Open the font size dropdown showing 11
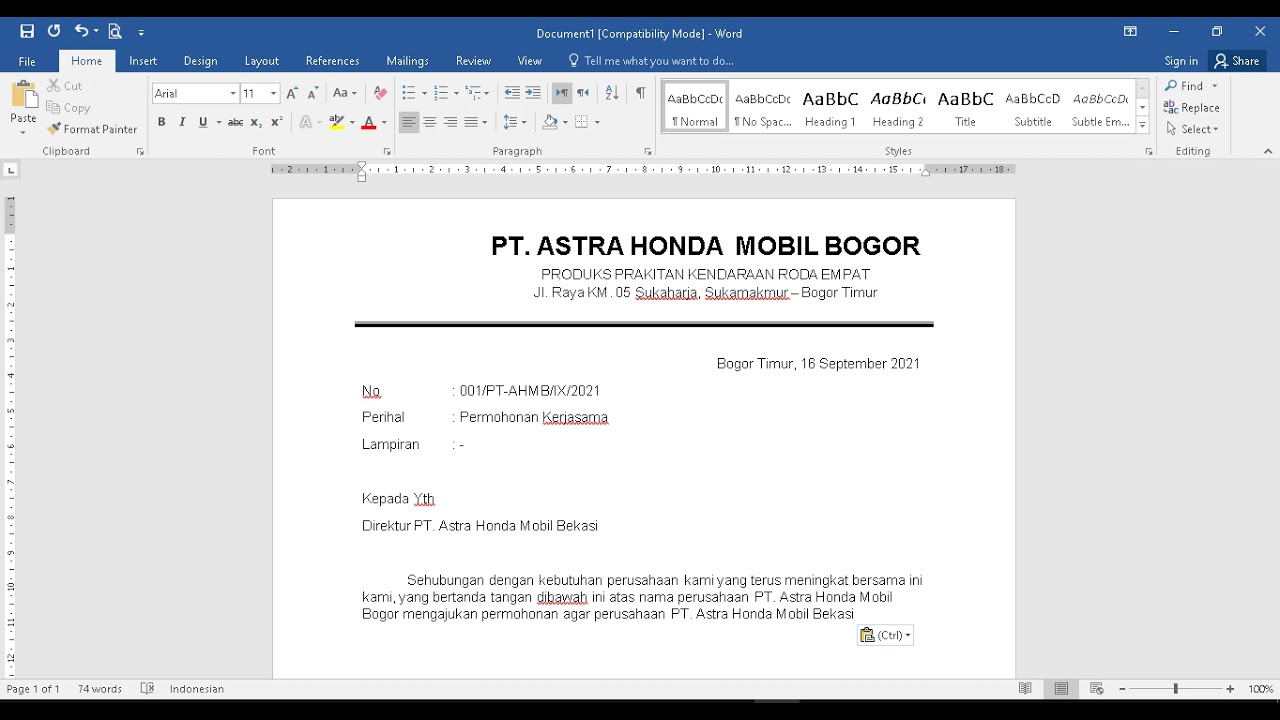The image size is (1280, 720). pyautogui.click(x=274, y=94)
